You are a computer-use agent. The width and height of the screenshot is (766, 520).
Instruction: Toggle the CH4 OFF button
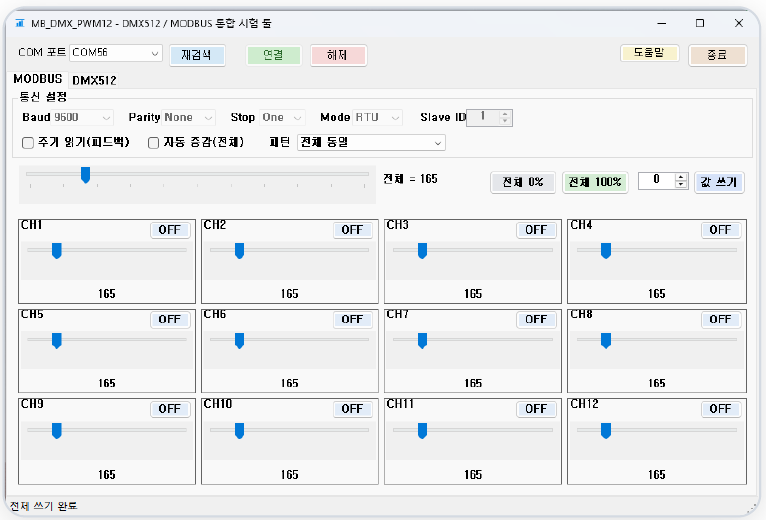tap(721, 230)
